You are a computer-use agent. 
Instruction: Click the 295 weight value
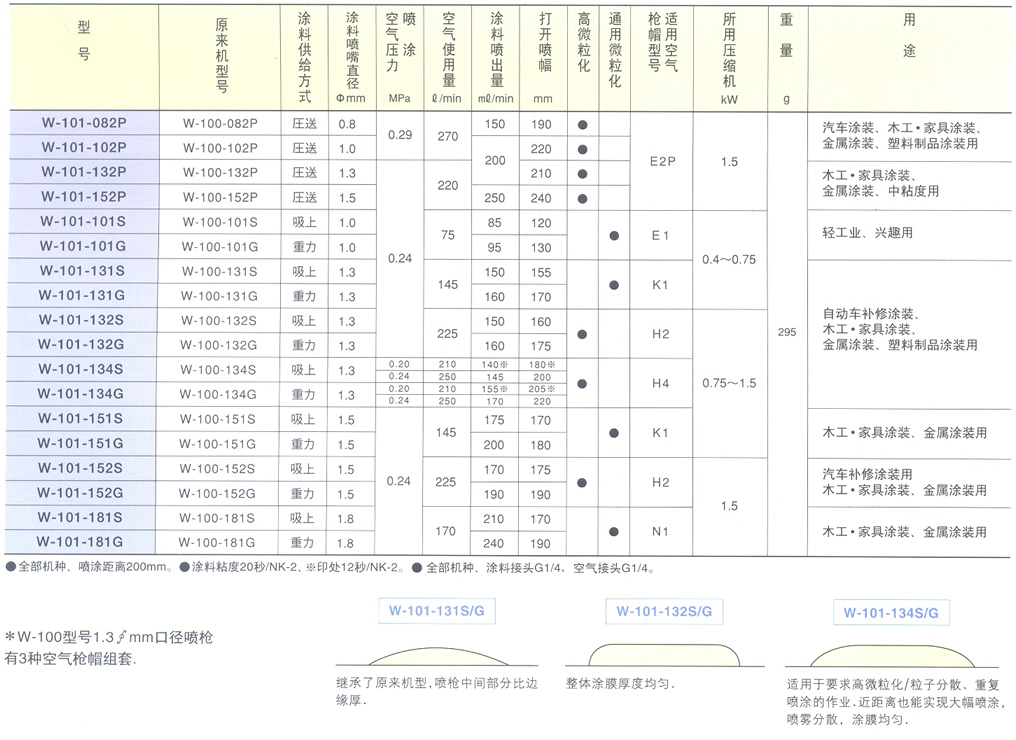click(x=787, y=332)
